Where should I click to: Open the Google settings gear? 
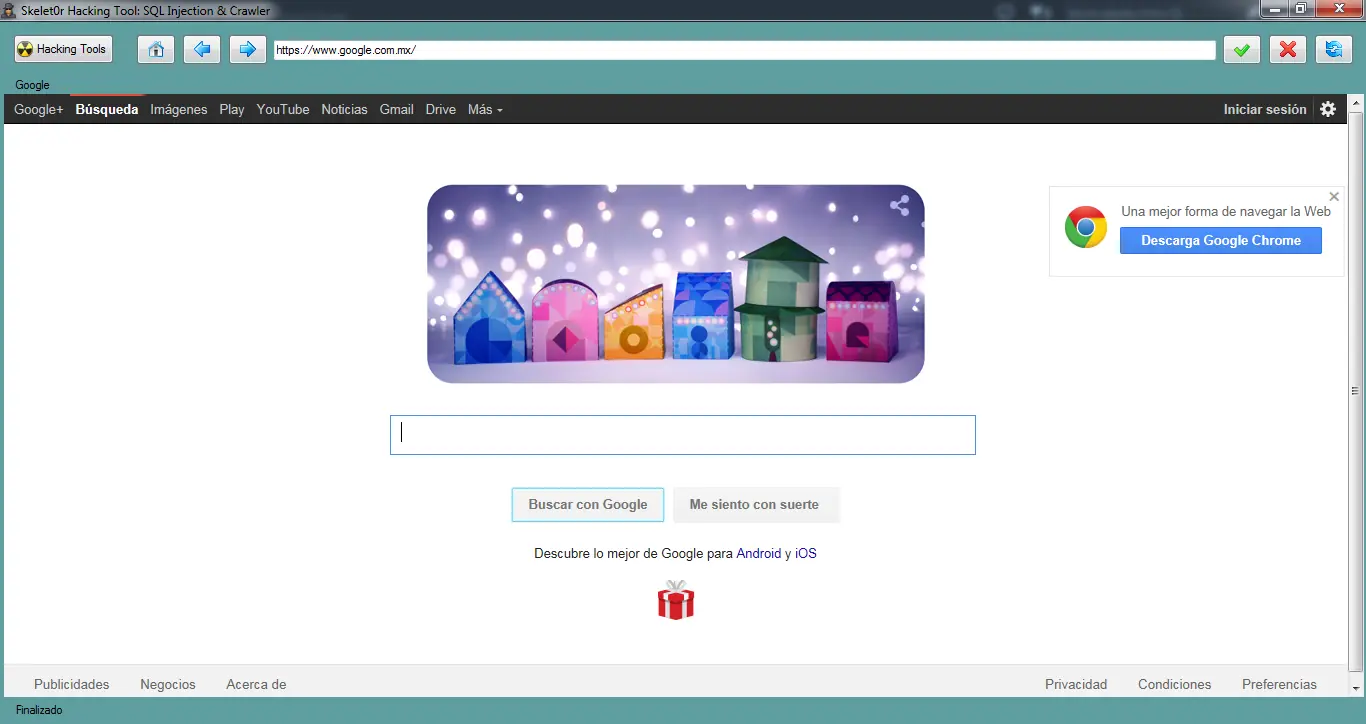point(1328,109)
